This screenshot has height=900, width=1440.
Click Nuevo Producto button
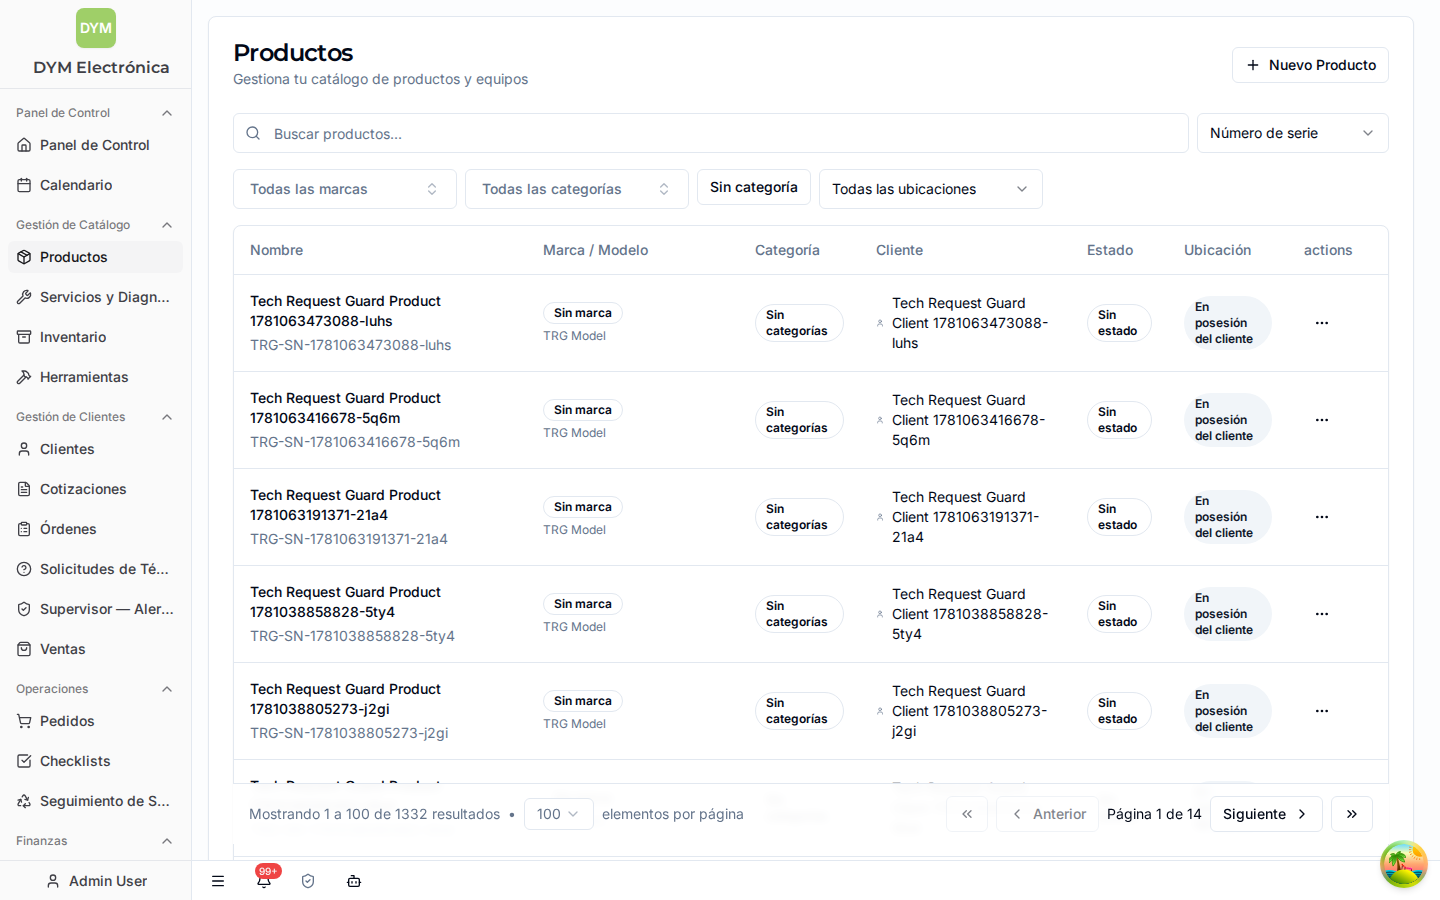(x=1310, y=65)
